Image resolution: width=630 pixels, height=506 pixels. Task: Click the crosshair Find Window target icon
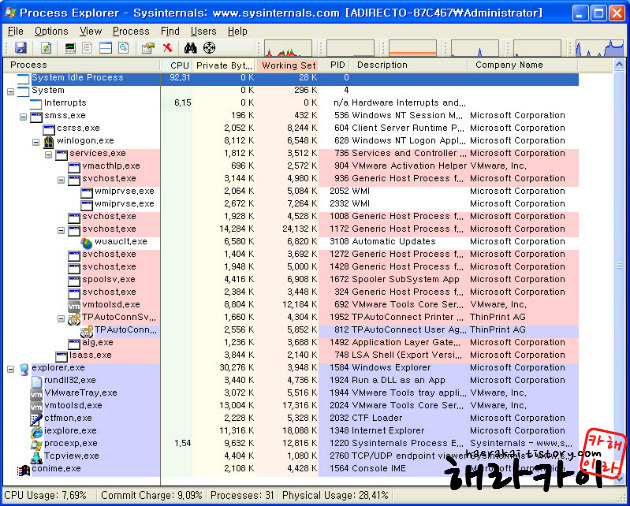click(209, 48)
